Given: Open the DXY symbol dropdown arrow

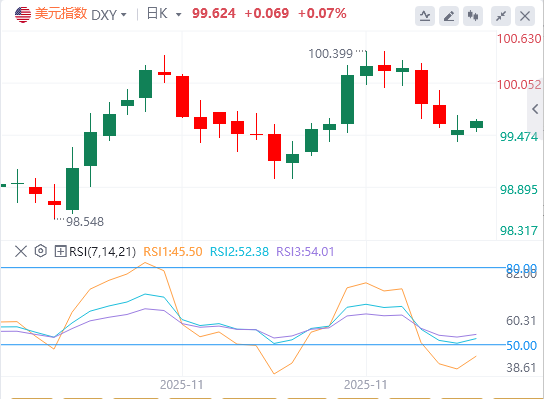Looking at the screenshot, I should click(123, 15).
